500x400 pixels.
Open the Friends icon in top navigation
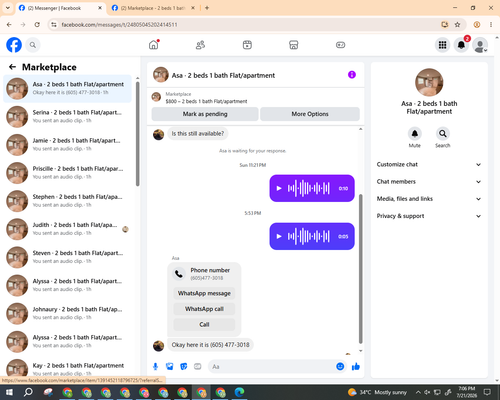click(200, 45)
